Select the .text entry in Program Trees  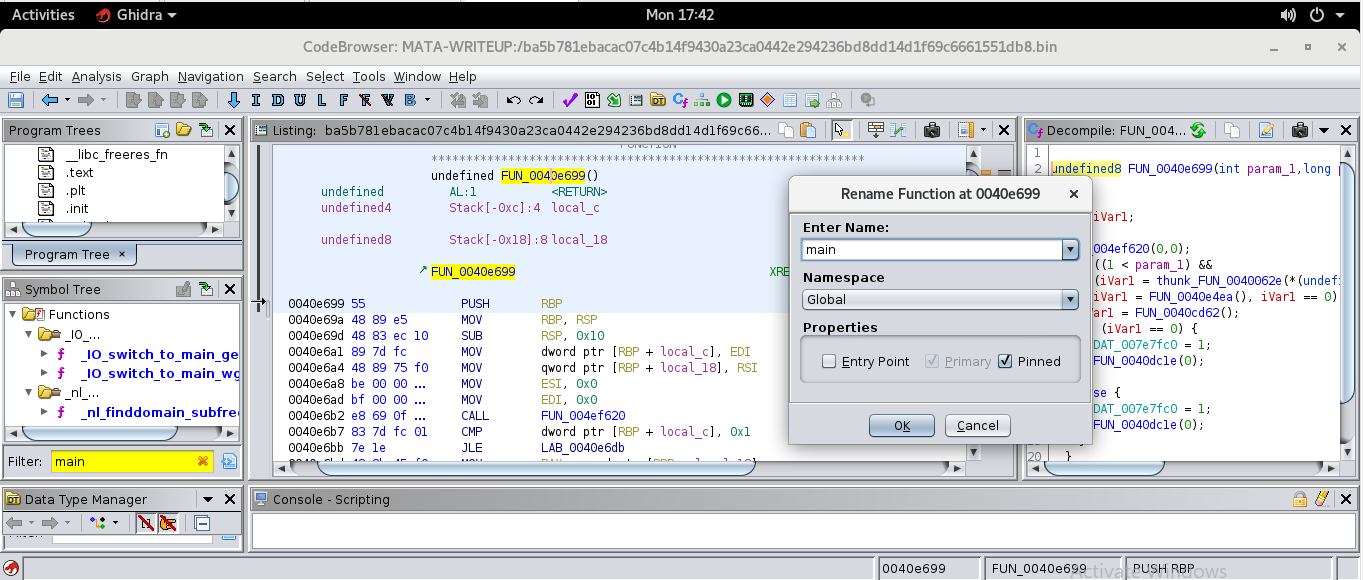[x=80, y=172]
